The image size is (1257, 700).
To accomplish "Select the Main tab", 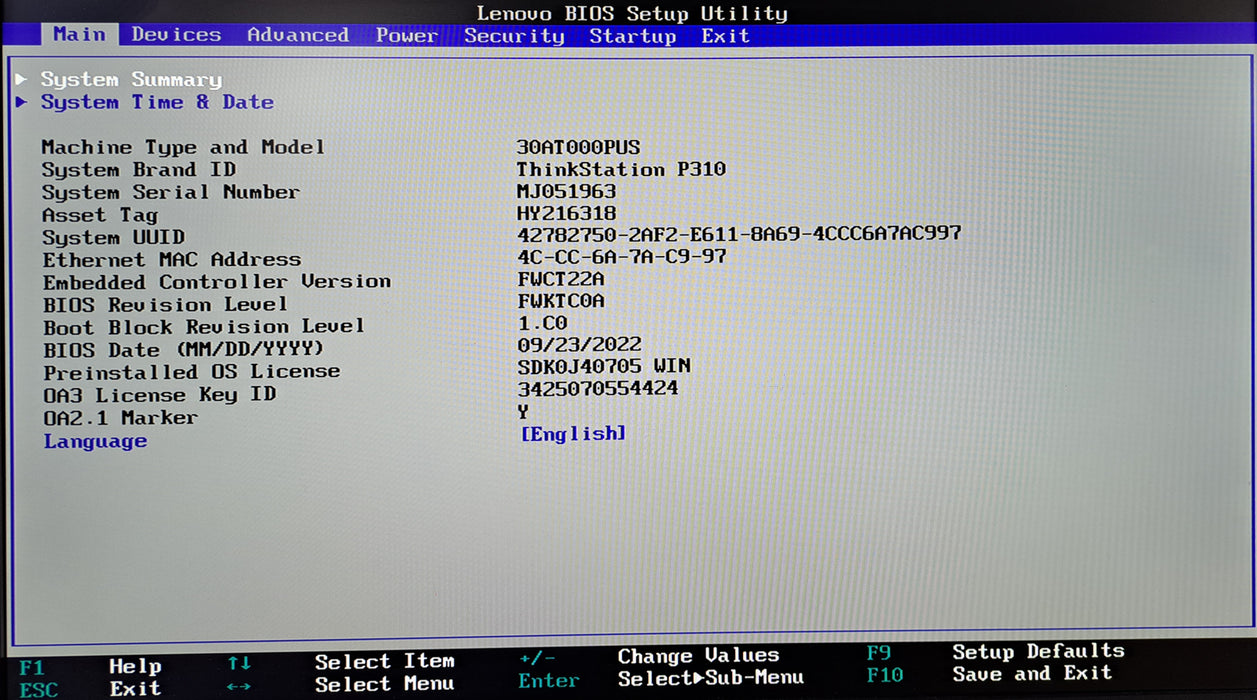I will pos(79,34).
